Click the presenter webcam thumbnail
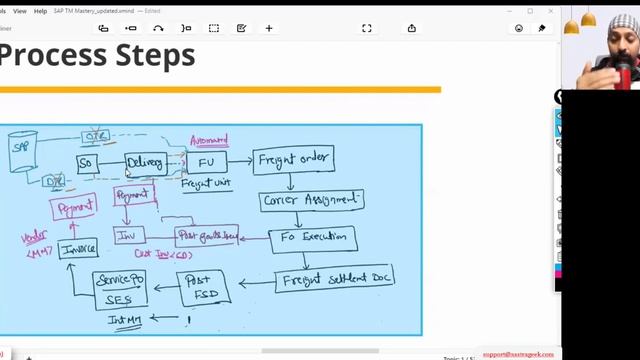Screen dimensions: 640x360 click(600, 47)
